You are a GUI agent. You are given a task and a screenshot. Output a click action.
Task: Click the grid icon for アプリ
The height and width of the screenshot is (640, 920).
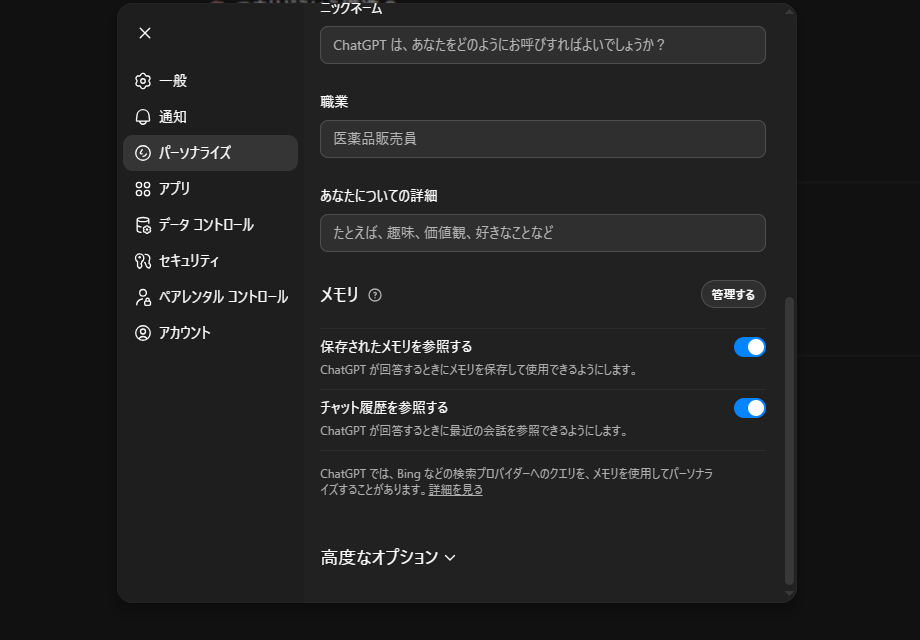(x=143, y=189)
